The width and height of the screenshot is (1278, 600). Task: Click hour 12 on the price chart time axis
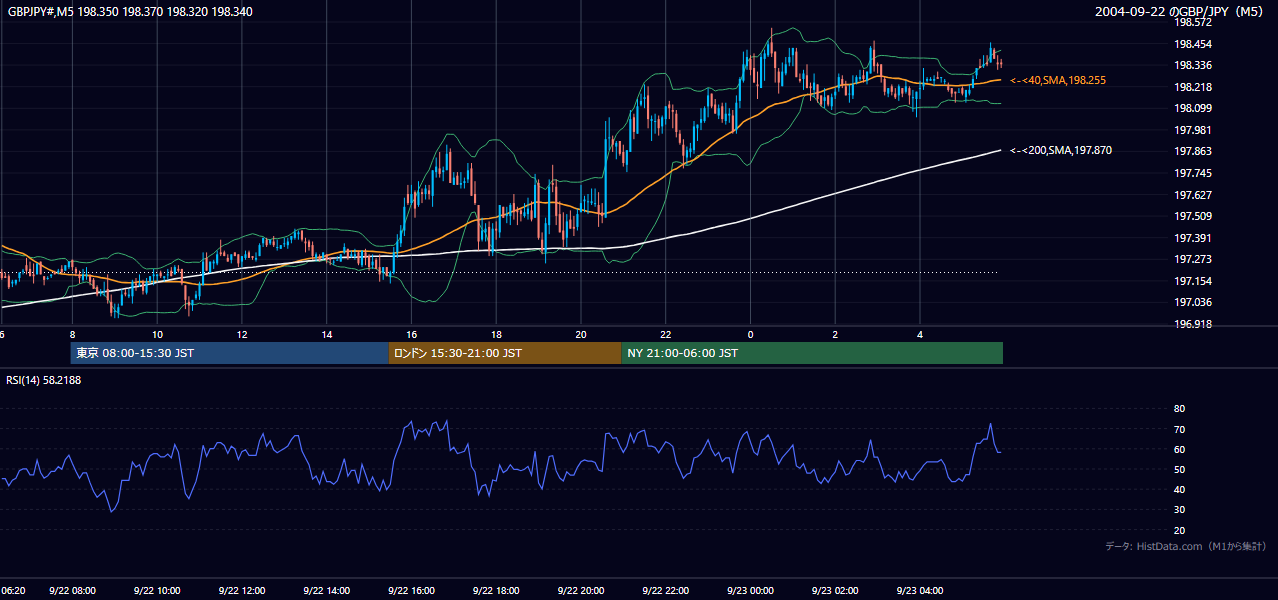[242, 334]
